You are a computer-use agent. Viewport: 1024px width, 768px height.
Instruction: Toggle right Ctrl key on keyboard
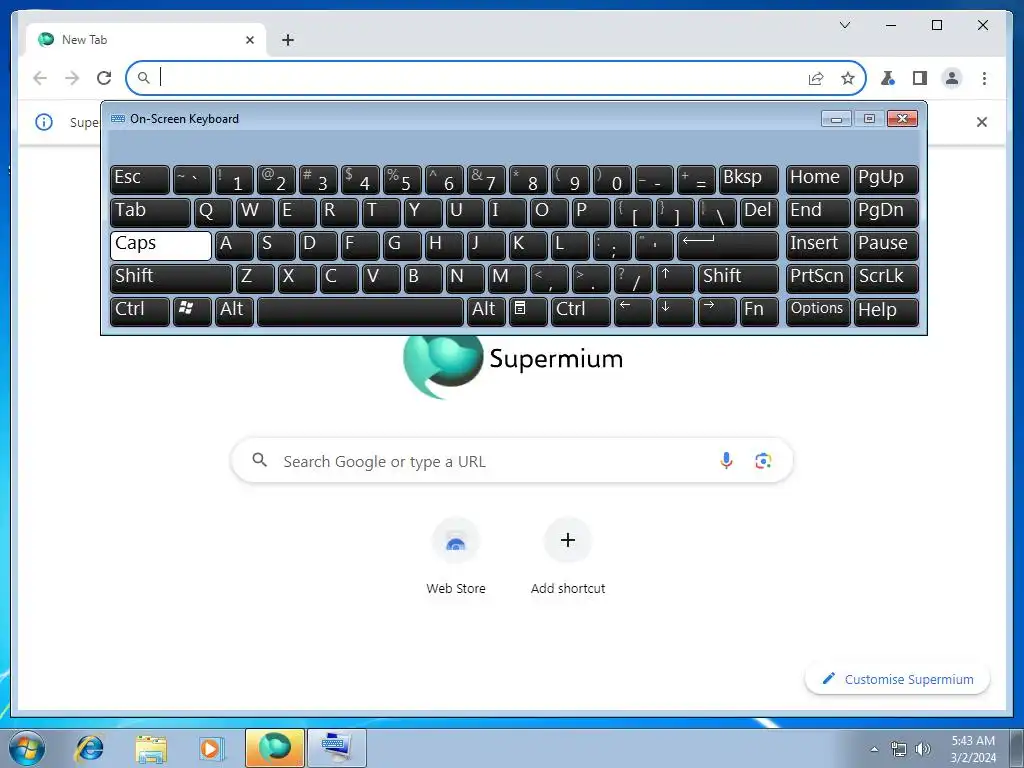click(581, 312)
